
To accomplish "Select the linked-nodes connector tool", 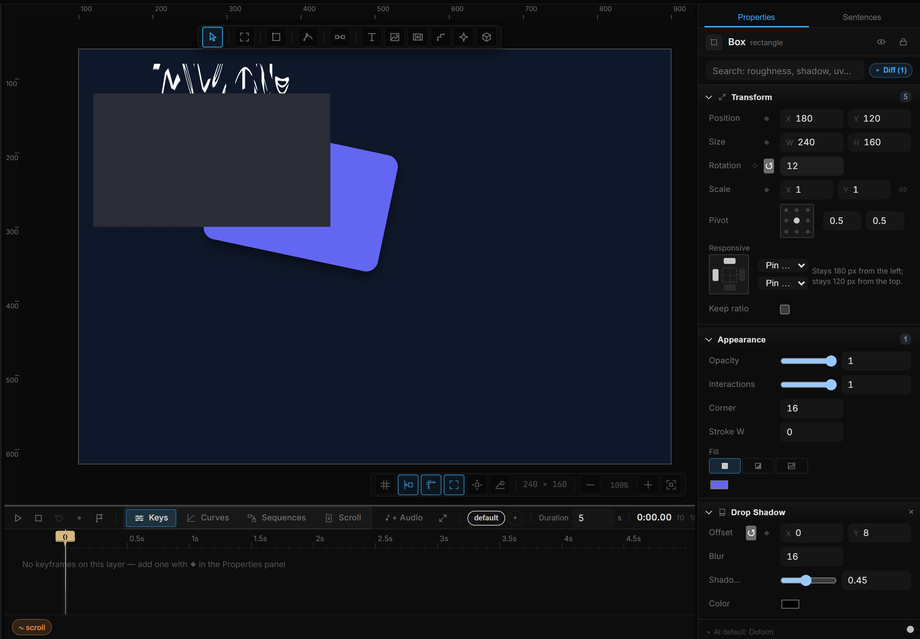I will point(340,37).
